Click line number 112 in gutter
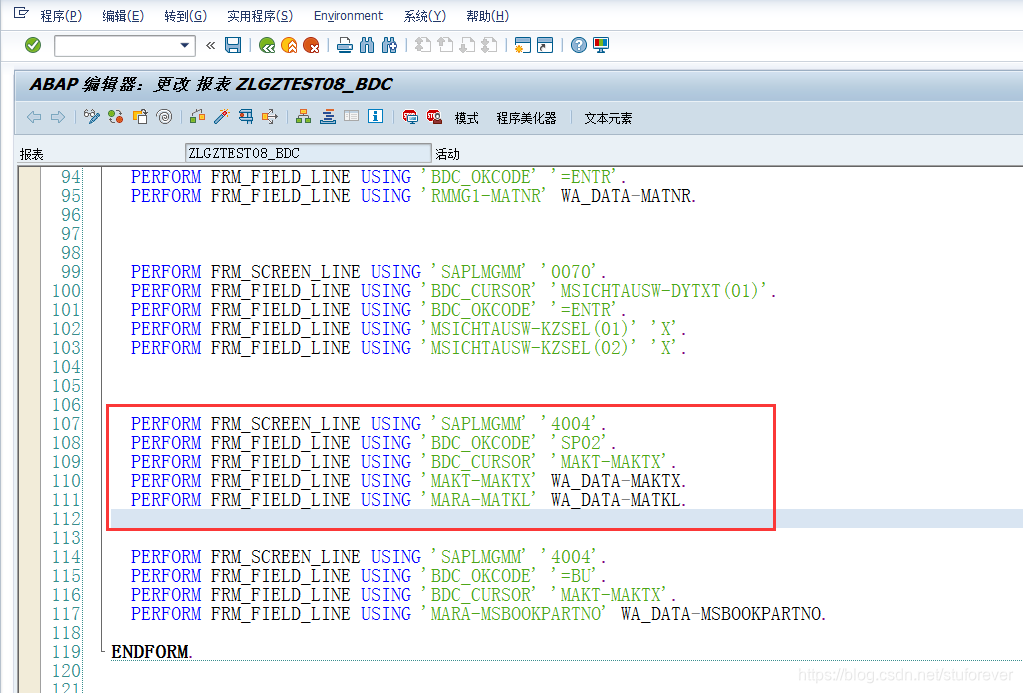This screenshot has height=693, width=1023. [x=67, y=519]
